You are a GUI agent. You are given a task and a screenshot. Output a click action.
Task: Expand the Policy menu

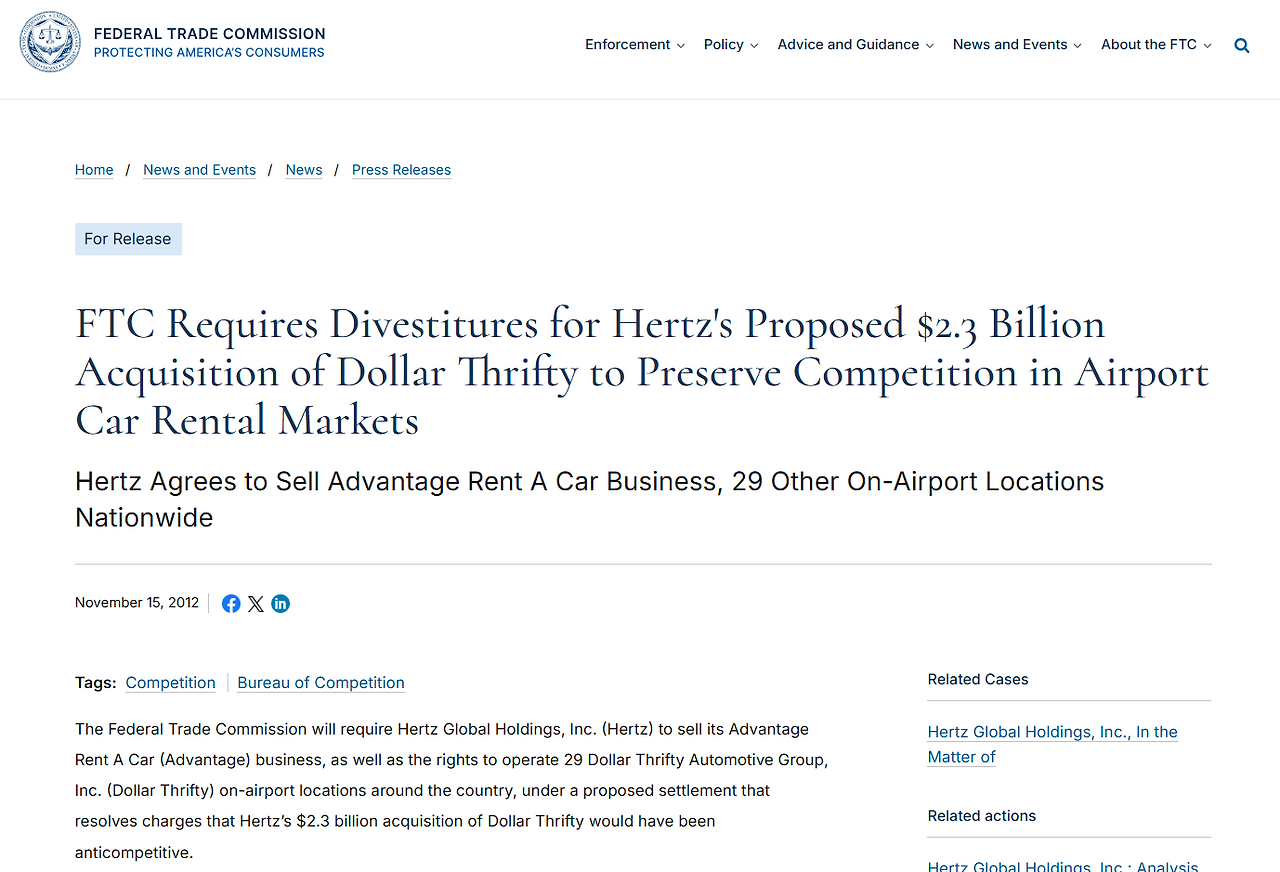coord(731,45)
